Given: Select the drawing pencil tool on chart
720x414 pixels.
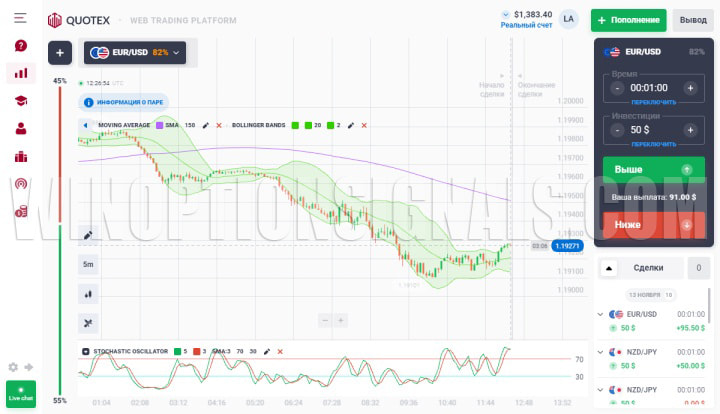Looking at the screenshot, I should (88, 236).
